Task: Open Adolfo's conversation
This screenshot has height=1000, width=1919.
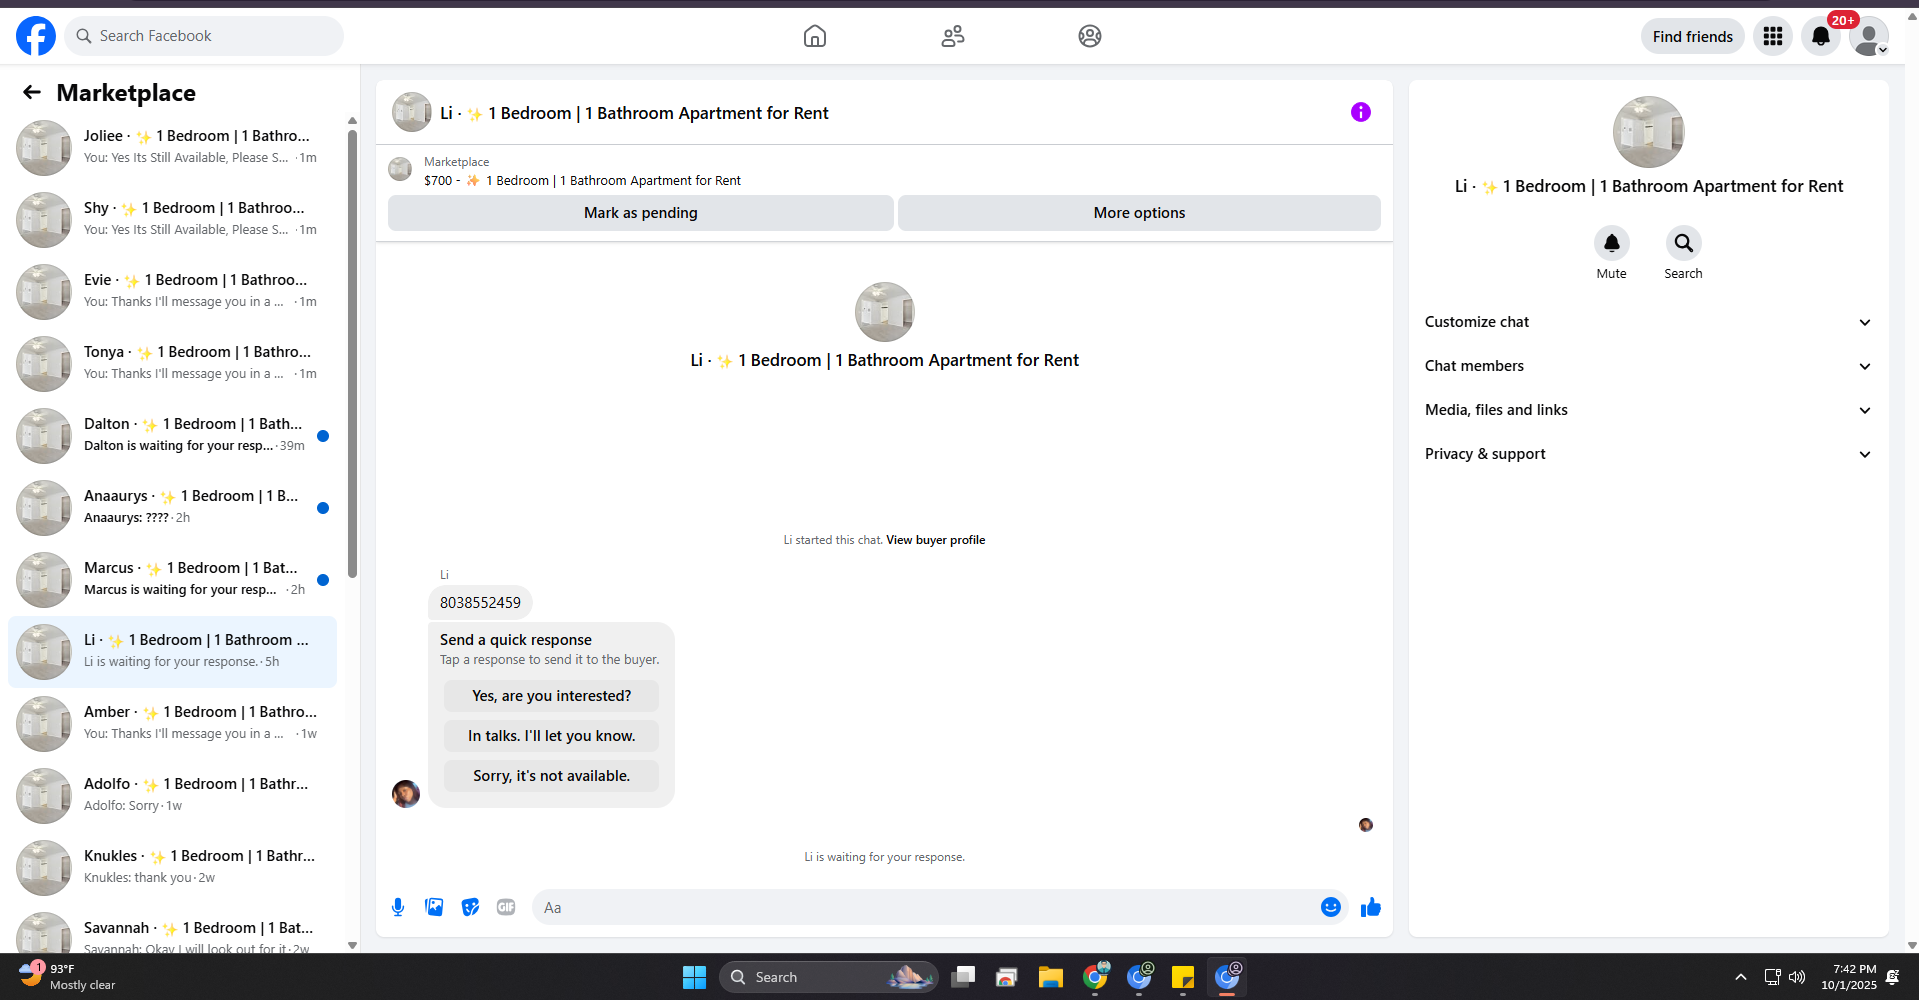Action: pos(172,796)
